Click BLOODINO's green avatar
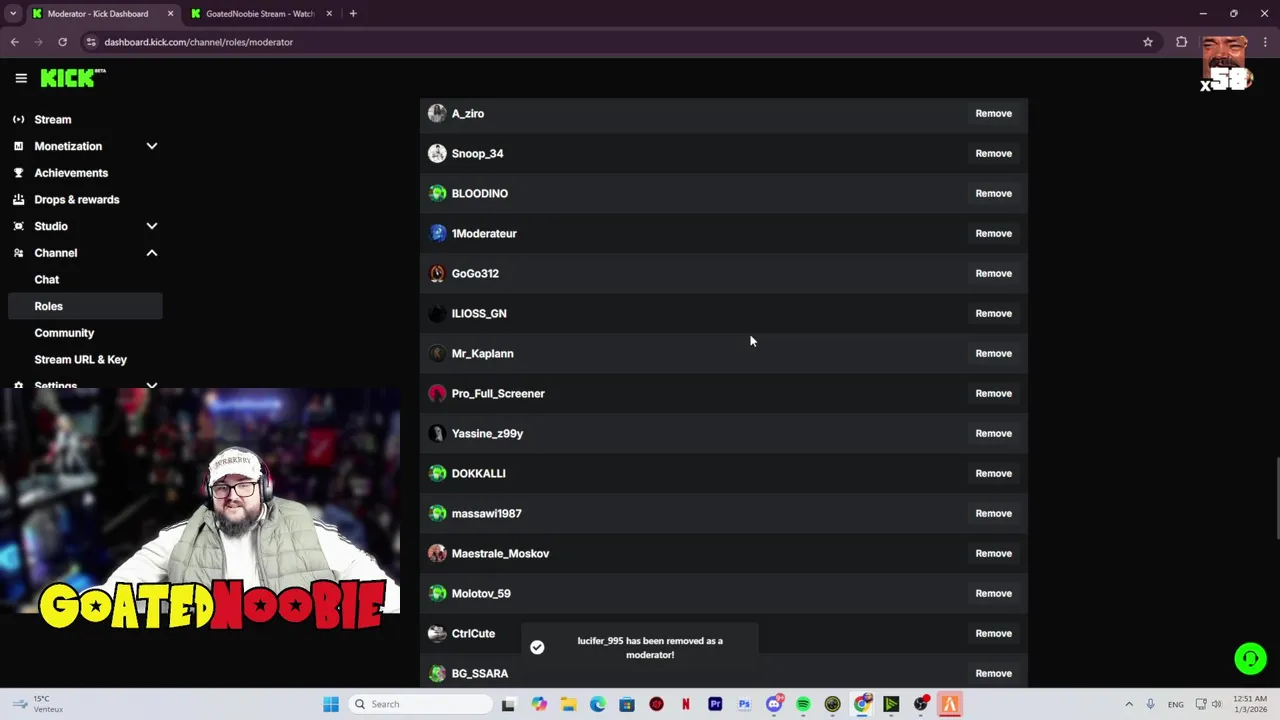Viewport: 1280px width, 720px height. coord(437,193)
